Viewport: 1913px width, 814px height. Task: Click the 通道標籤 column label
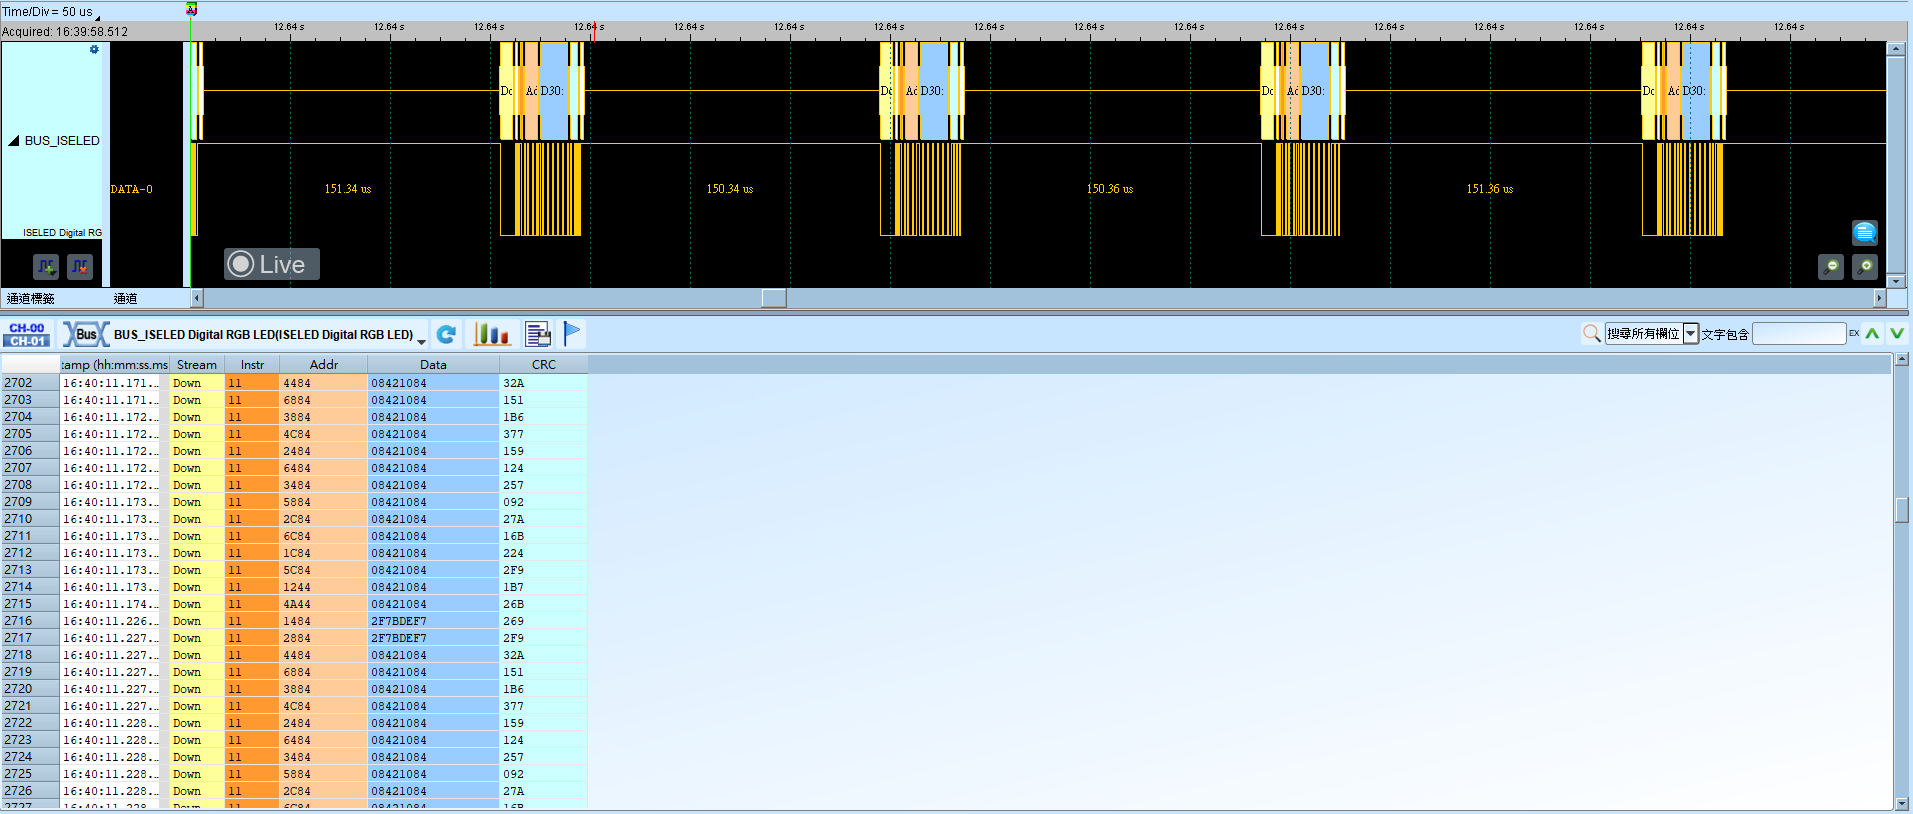click(31, 298)
